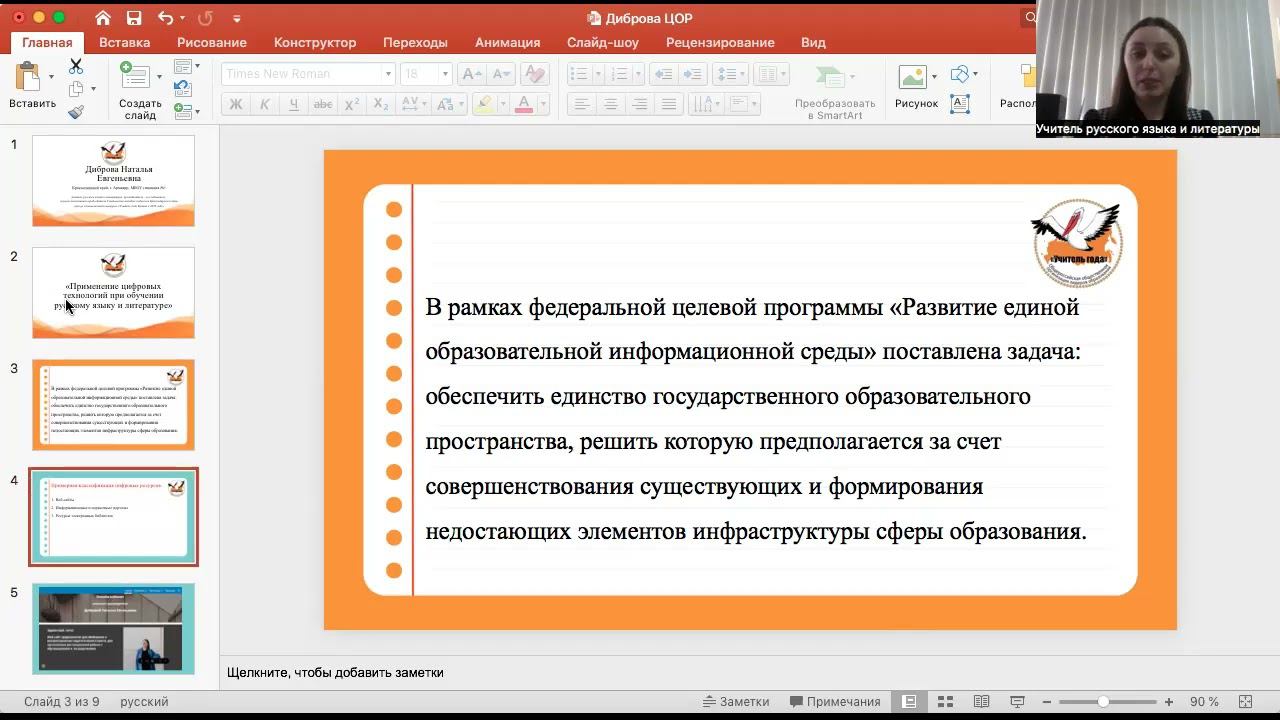
Task: Decrease the list indent level
Action: [662, 74]
